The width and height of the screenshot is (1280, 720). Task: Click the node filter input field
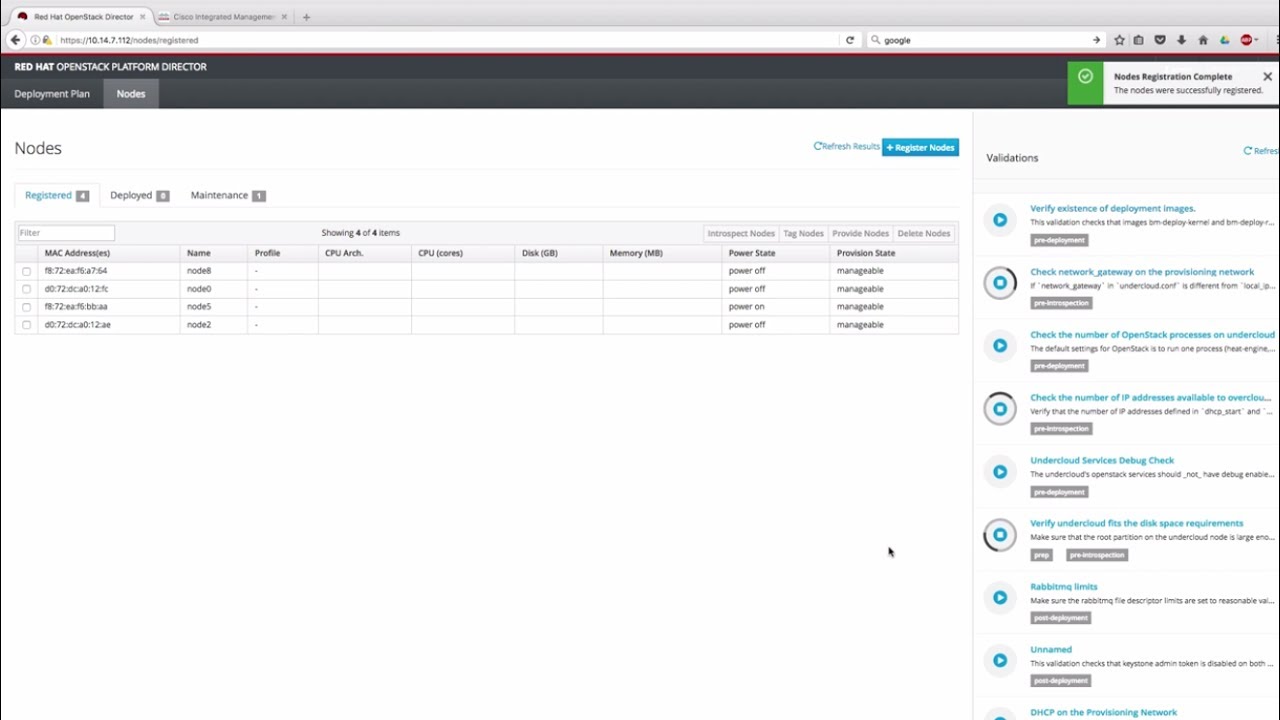(66, 233)
